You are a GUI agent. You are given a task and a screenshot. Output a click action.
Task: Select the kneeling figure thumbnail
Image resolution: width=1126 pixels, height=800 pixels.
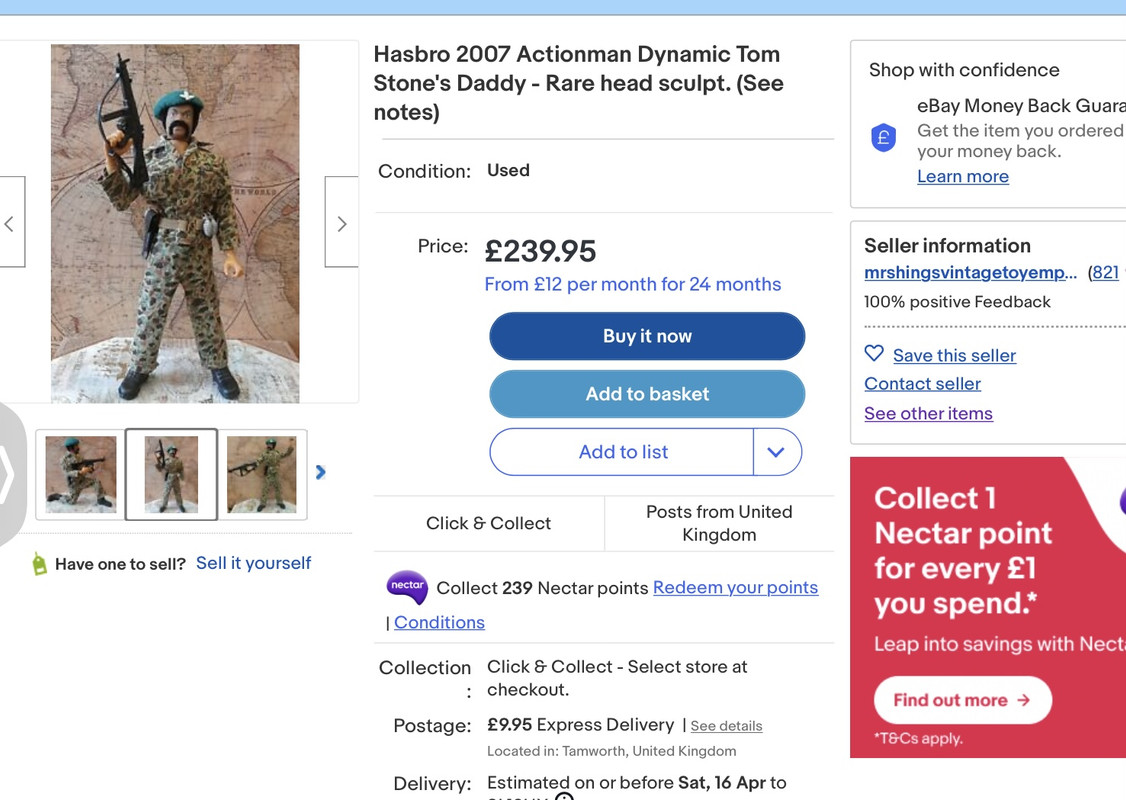(81, 474)
